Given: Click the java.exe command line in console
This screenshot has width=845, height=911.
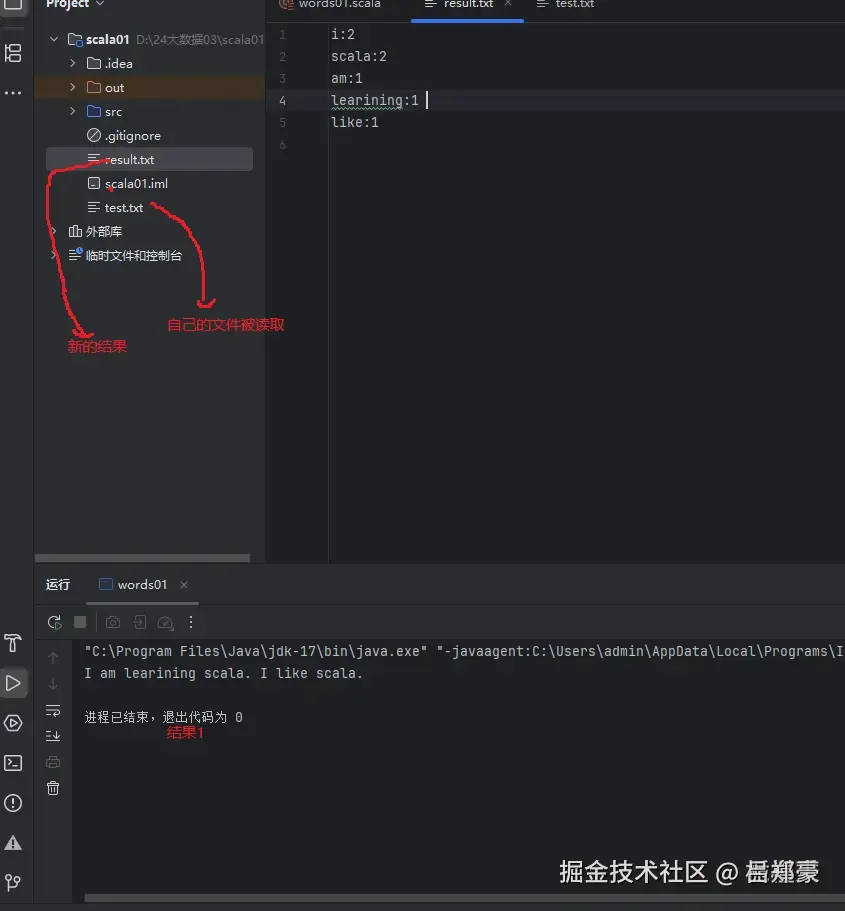Looking at the screenshot, I should (x=464, y=651).
